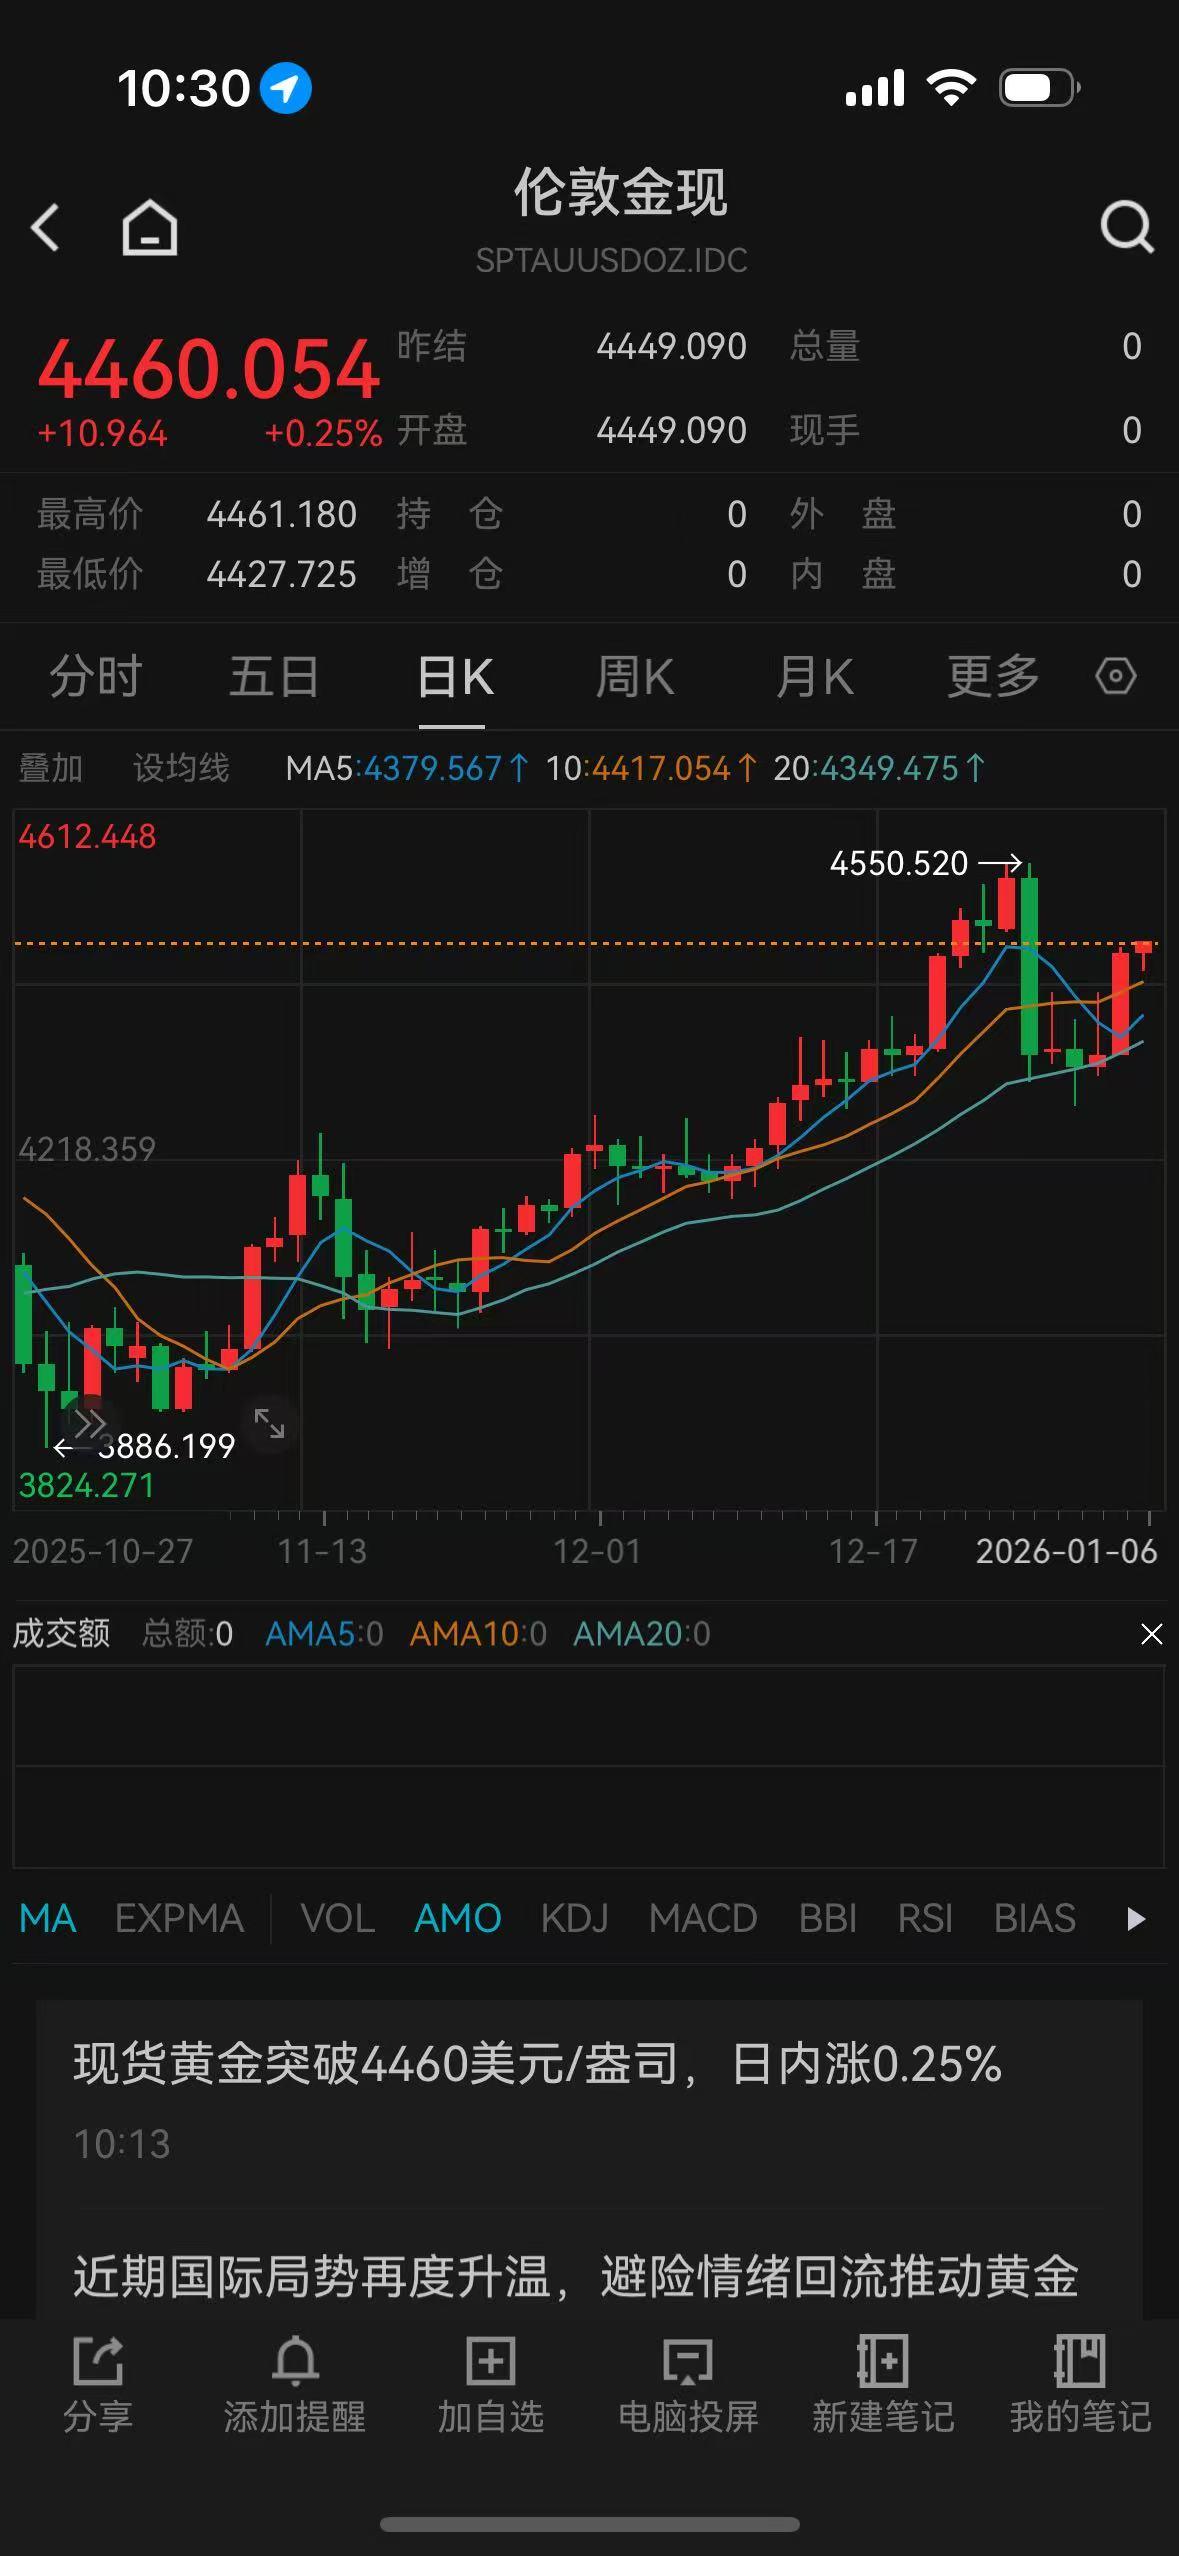Expand earlier candles with double chevron
The image size is (1179, 2556).
(x=88, y=1423)
